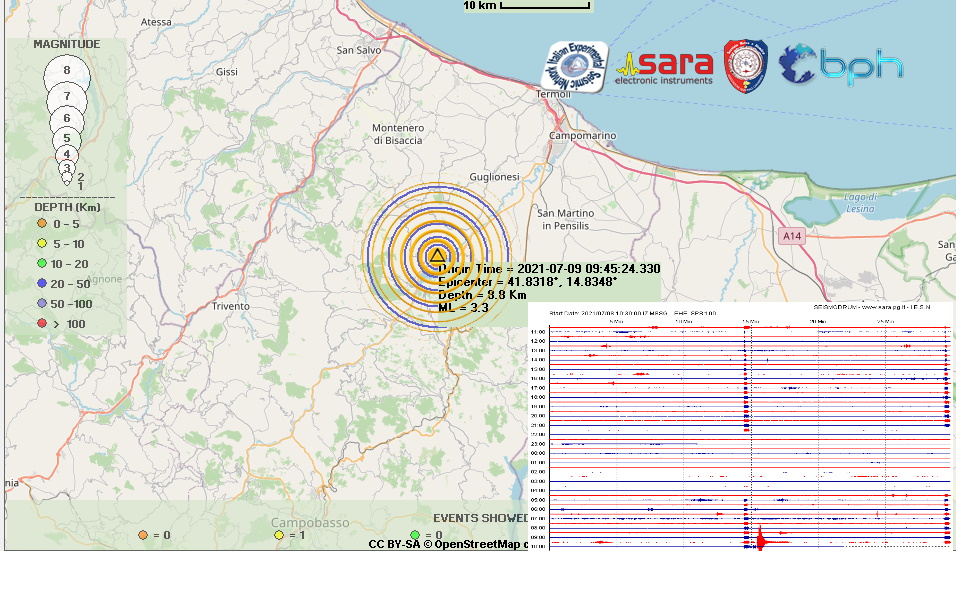Click the yellow 5 - 10 depth dot
Screen dimensions: 956x600
click(42, 244)
